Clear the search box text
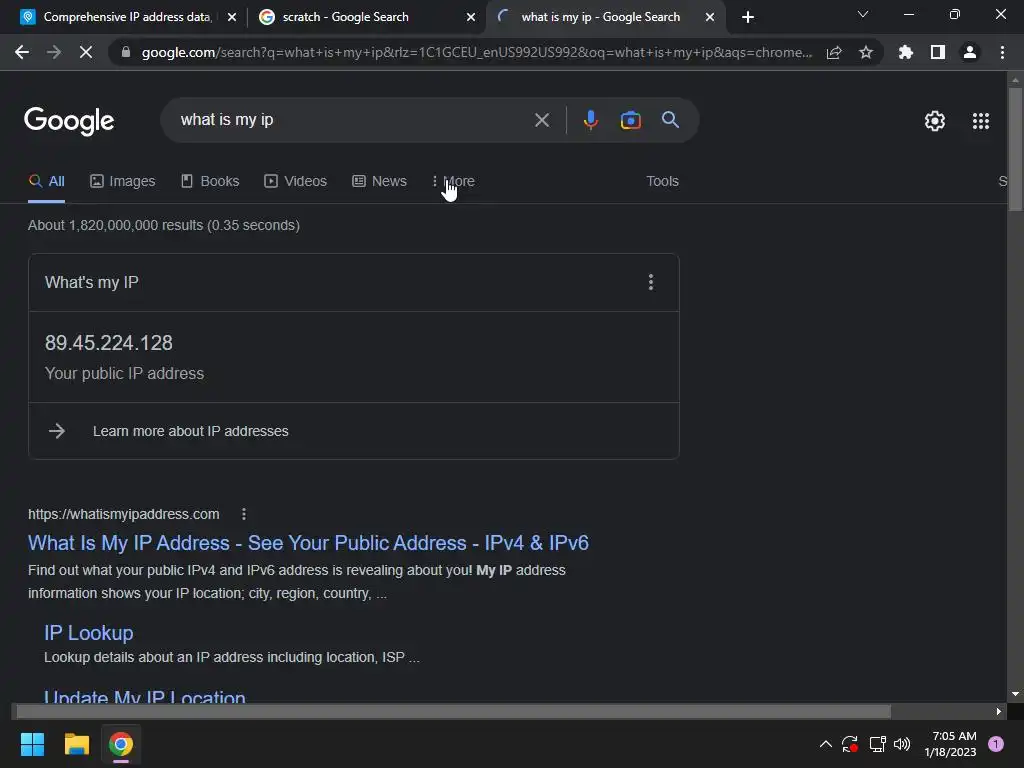 coord(541,120)
